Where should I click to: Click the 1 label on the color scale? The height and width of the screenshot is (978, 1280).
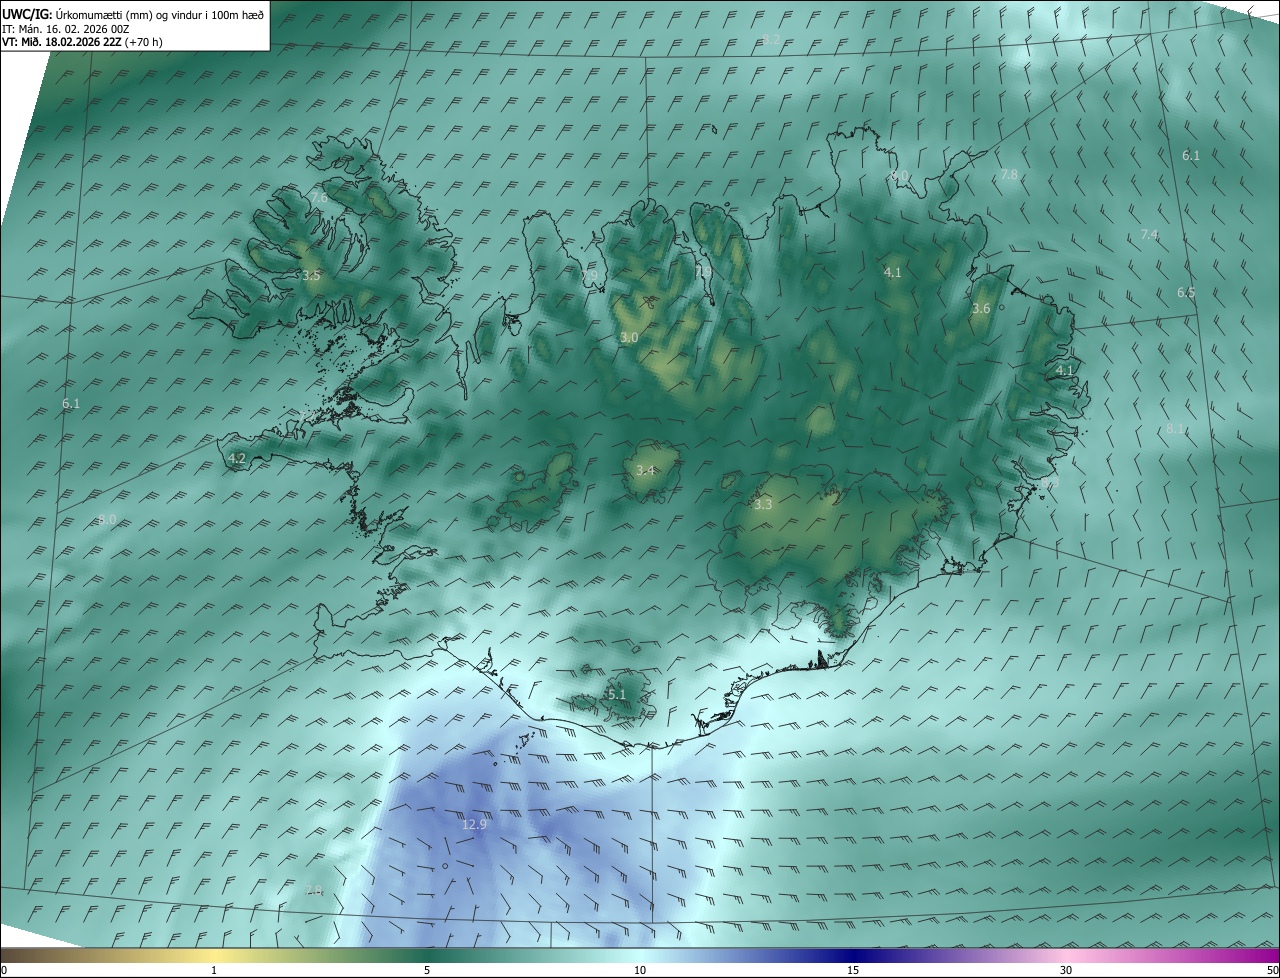coord(214,970)
